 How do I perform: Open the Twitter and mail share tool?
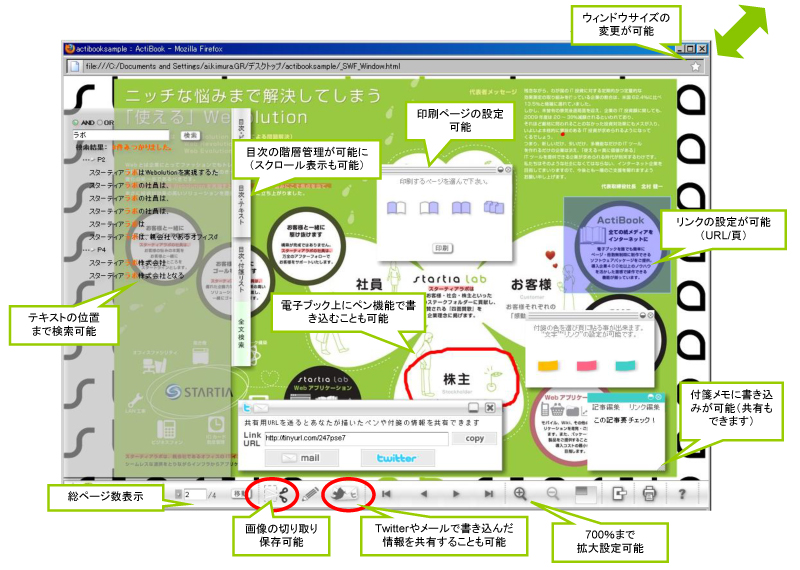pos(344,493)
